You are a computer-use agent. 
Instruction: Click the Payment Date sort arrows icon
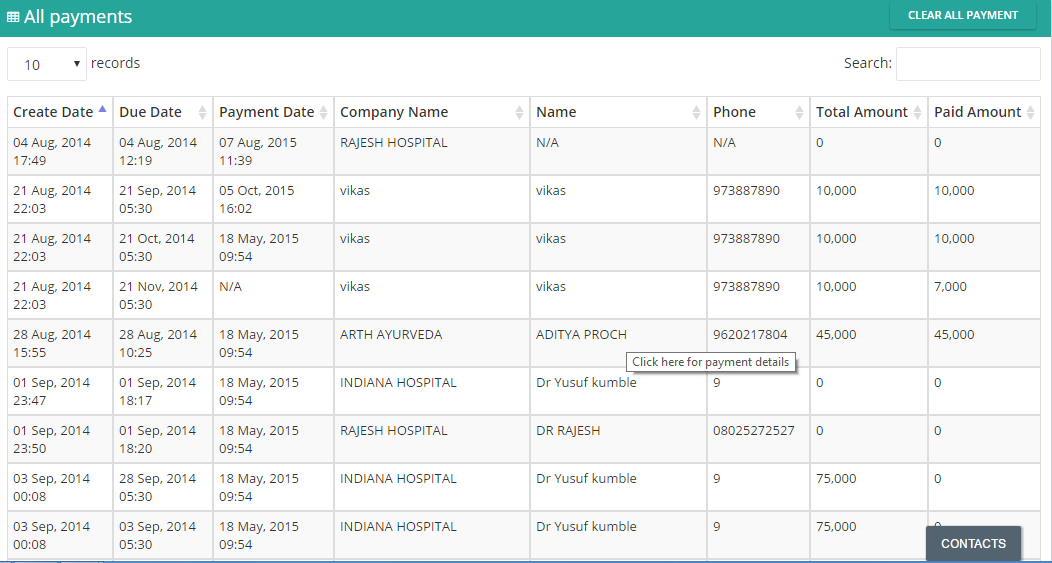[x=323, y=113]
